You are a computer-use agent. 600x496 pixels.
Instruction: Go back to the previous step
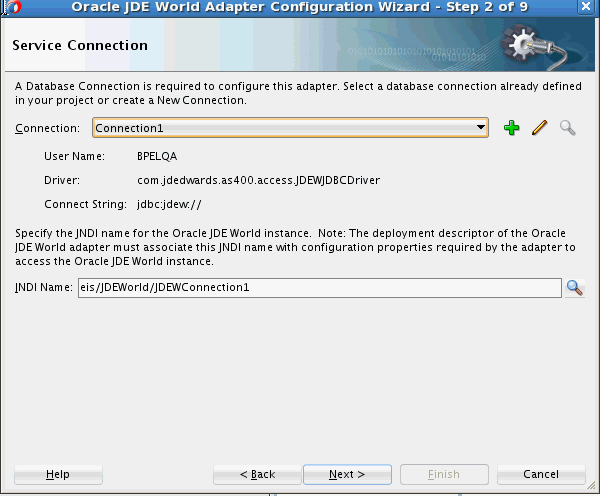coord(257,475)
